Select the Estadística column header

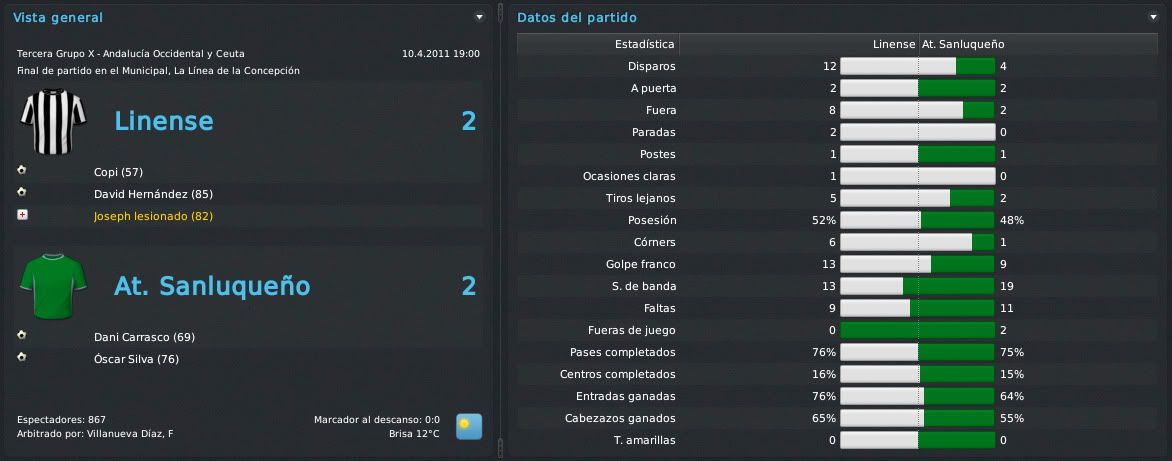click(x=644, y=44)
